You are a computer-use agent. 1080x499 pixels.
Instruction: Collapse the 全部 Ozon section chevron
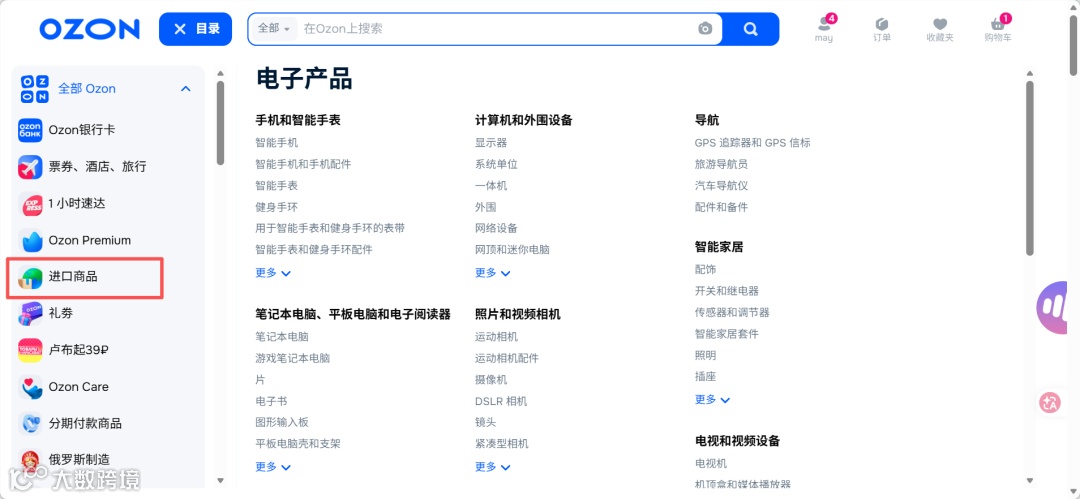(185, 89)
